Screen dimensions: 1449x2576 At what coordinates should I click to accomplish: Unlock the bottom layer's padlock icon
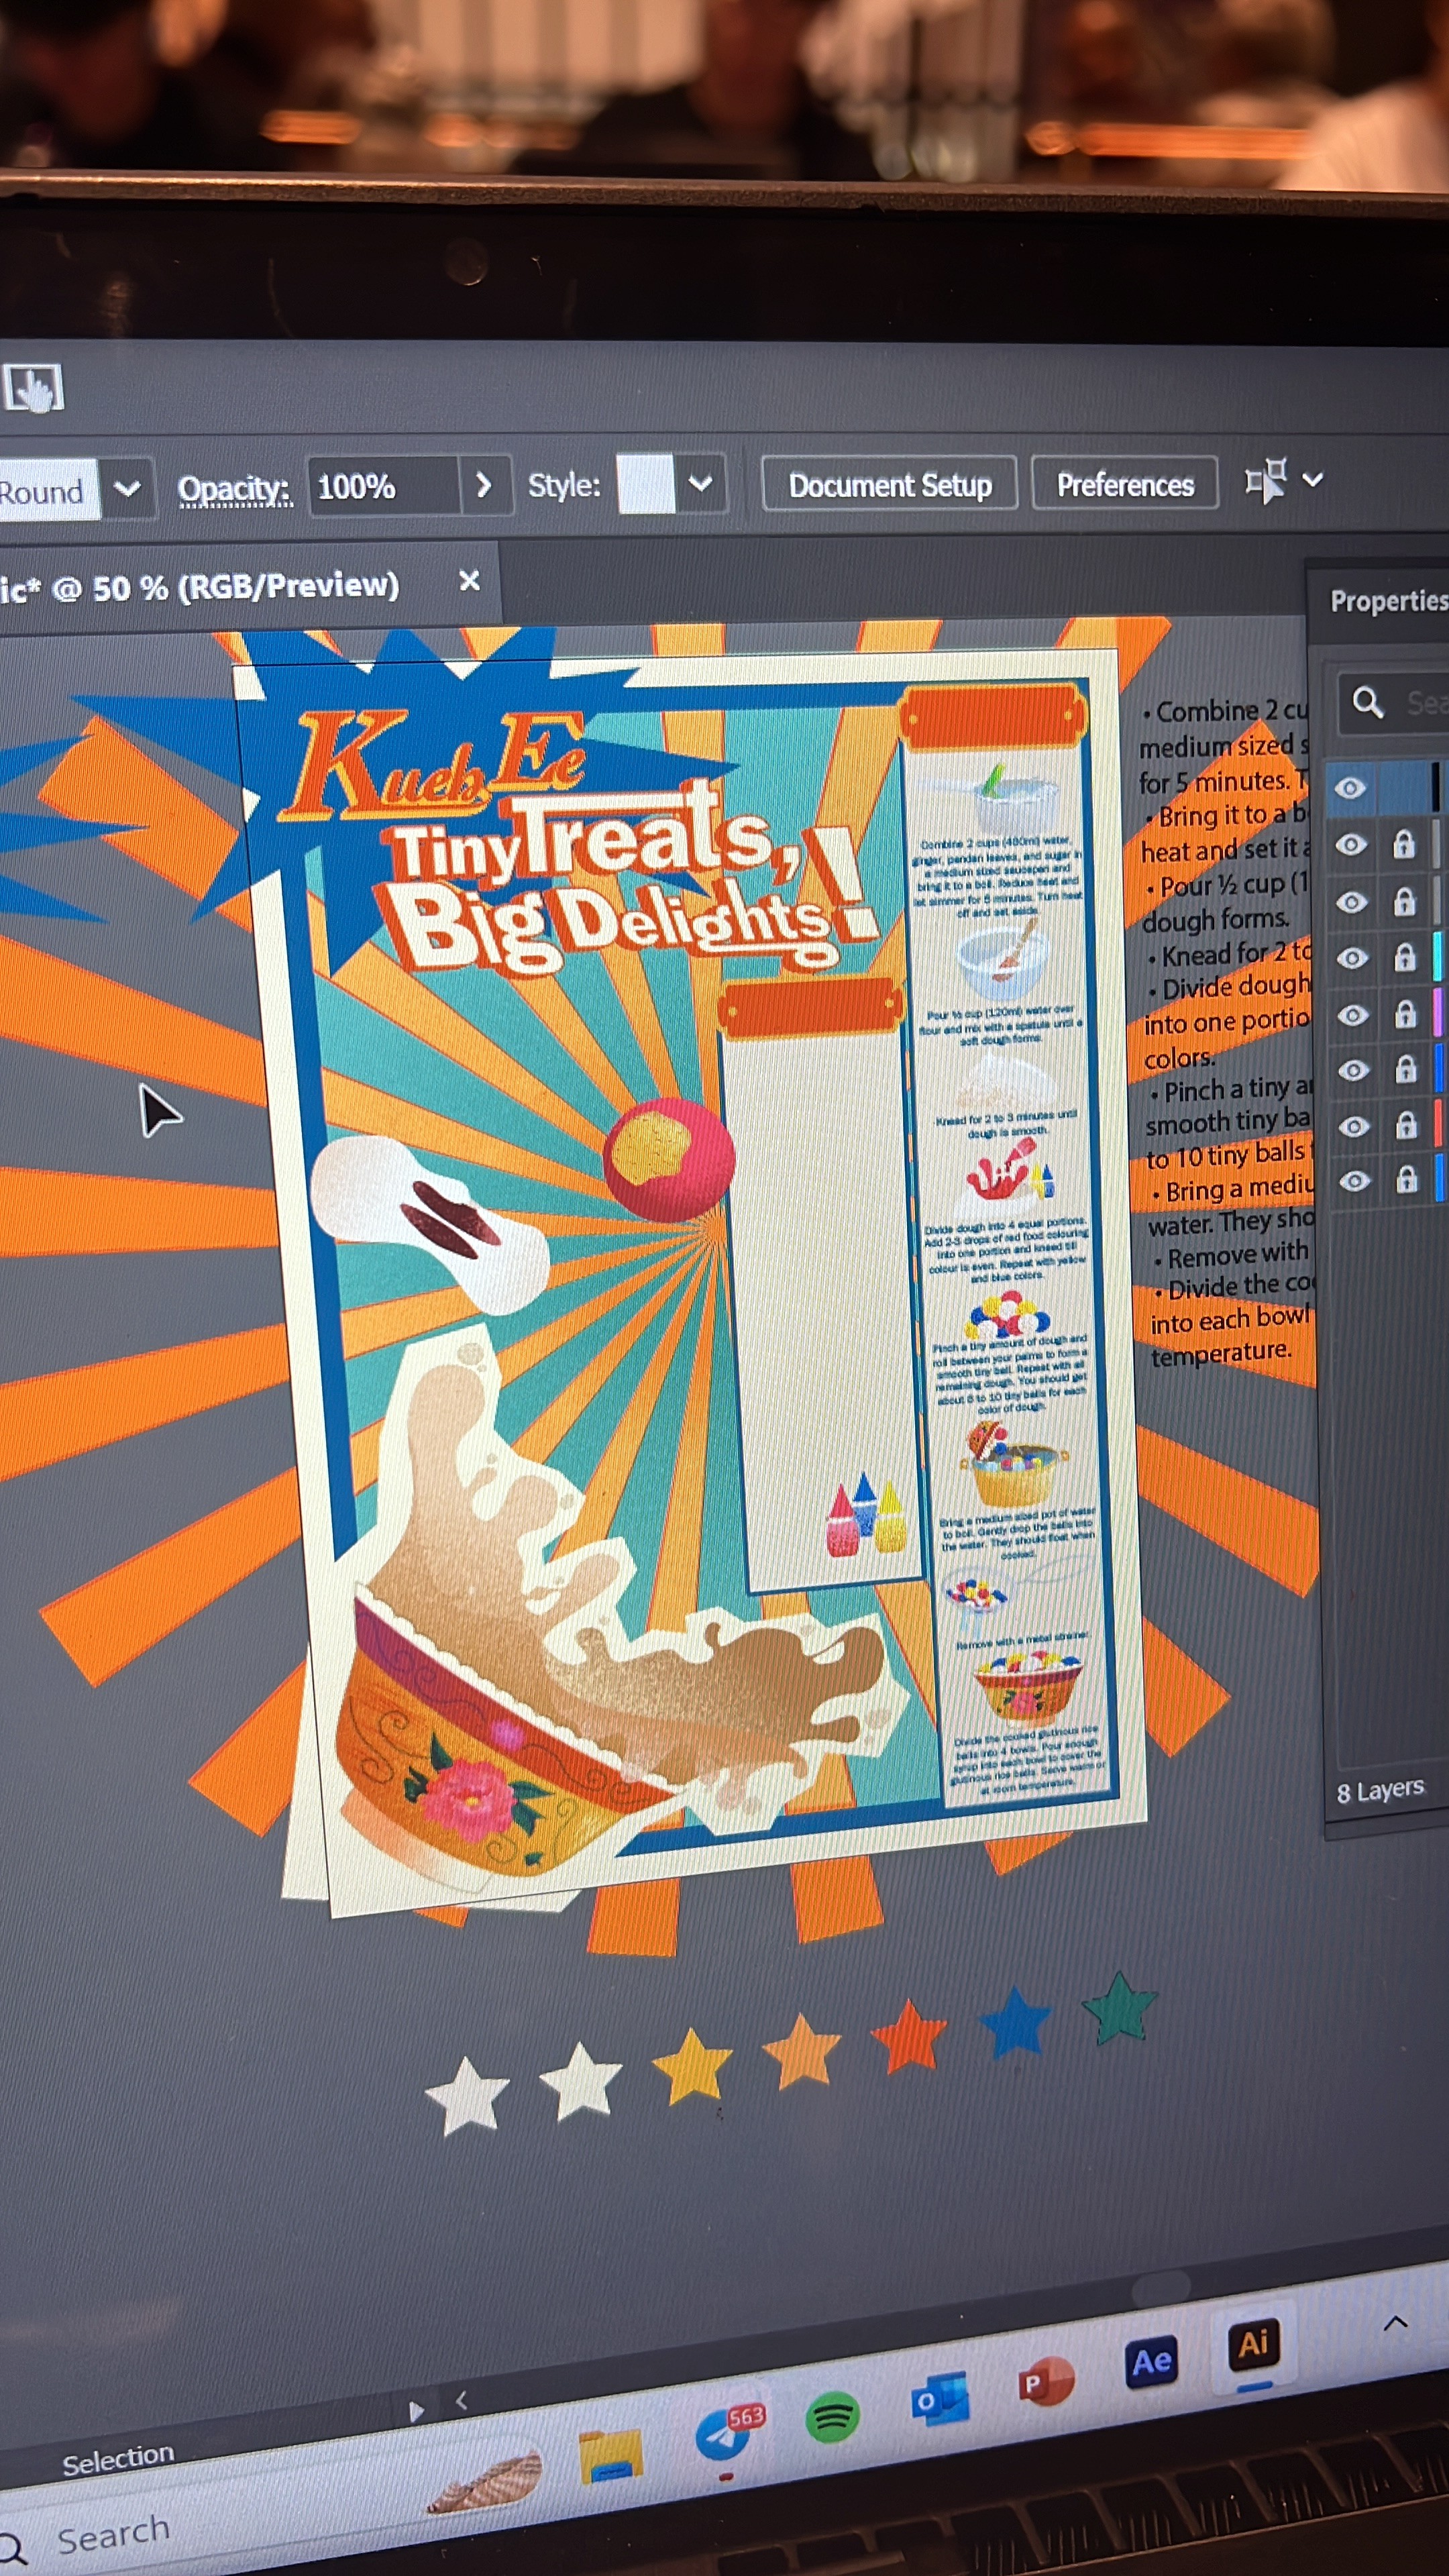[1407, 1181]
